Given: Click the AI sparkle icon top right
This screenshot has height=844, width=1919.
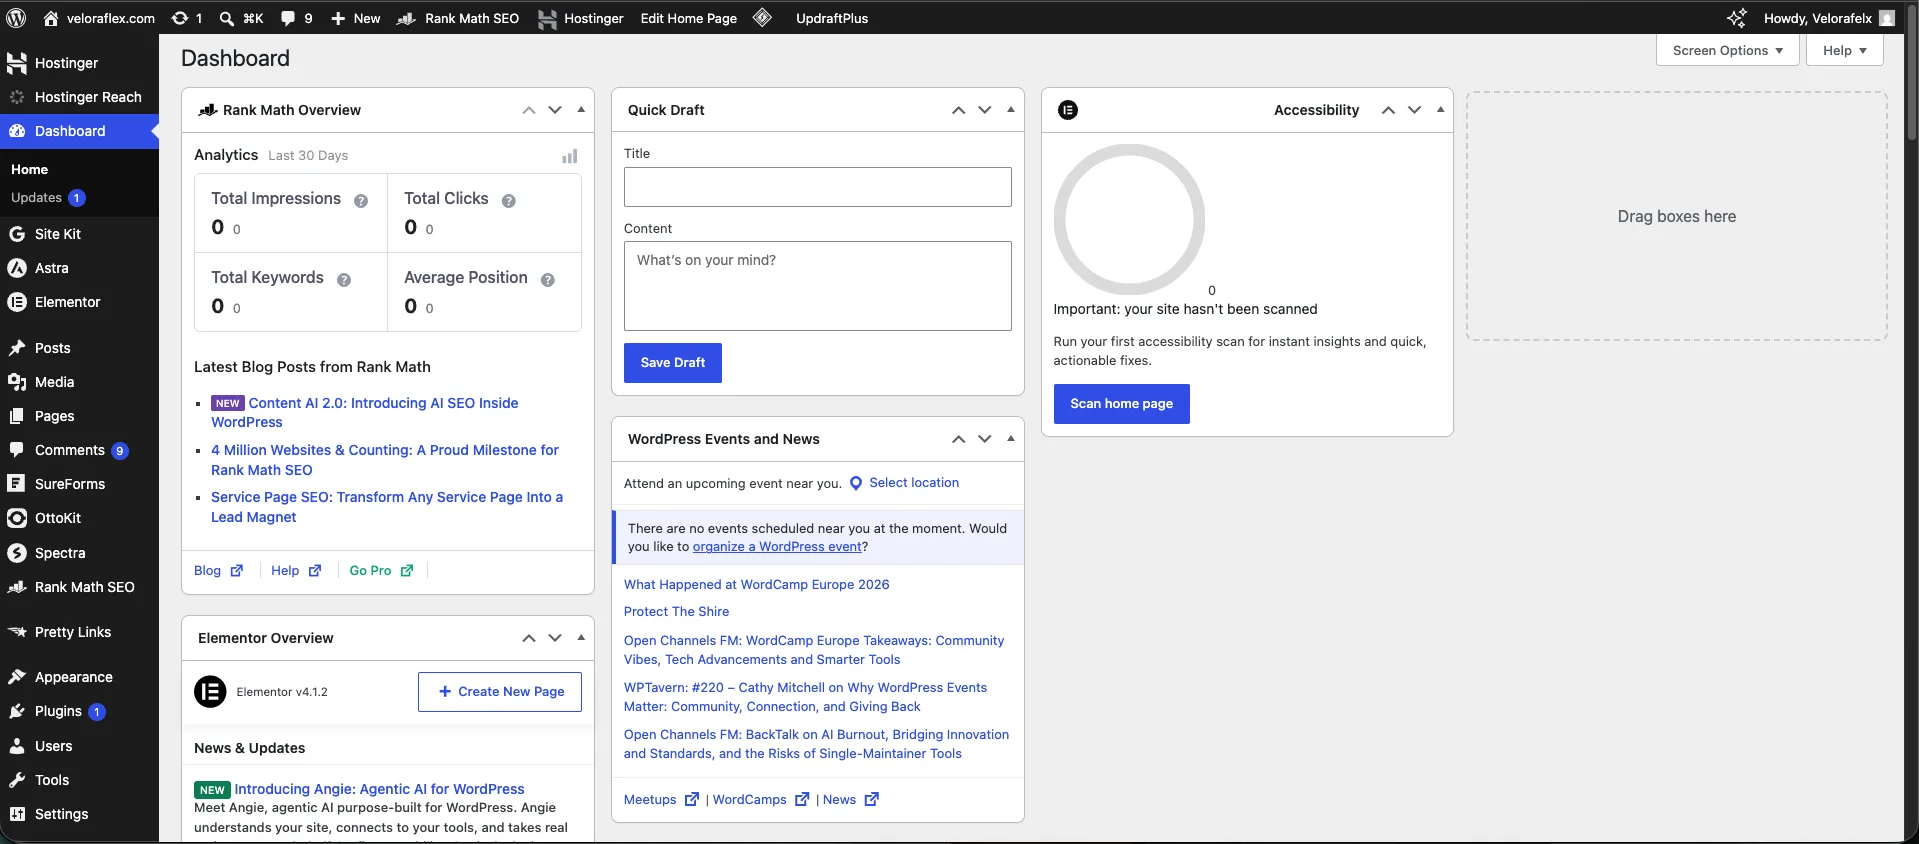Looking at the screenshot, I should pyautogui.click(x=1737, y=18).
